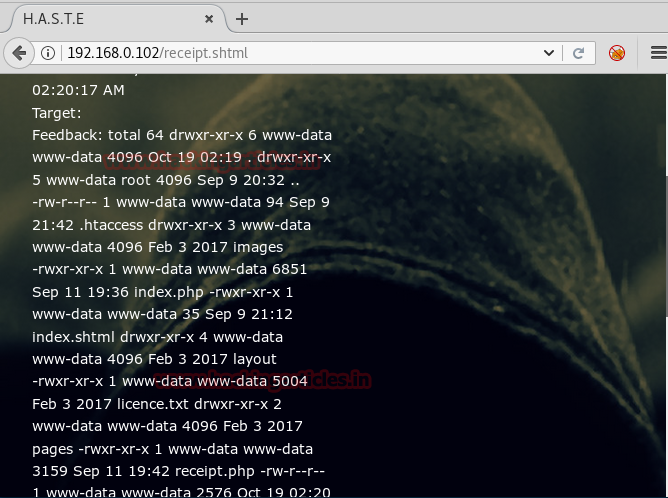Click the "layout" directory name text
668x498 pixels.
tap(255, 359)
